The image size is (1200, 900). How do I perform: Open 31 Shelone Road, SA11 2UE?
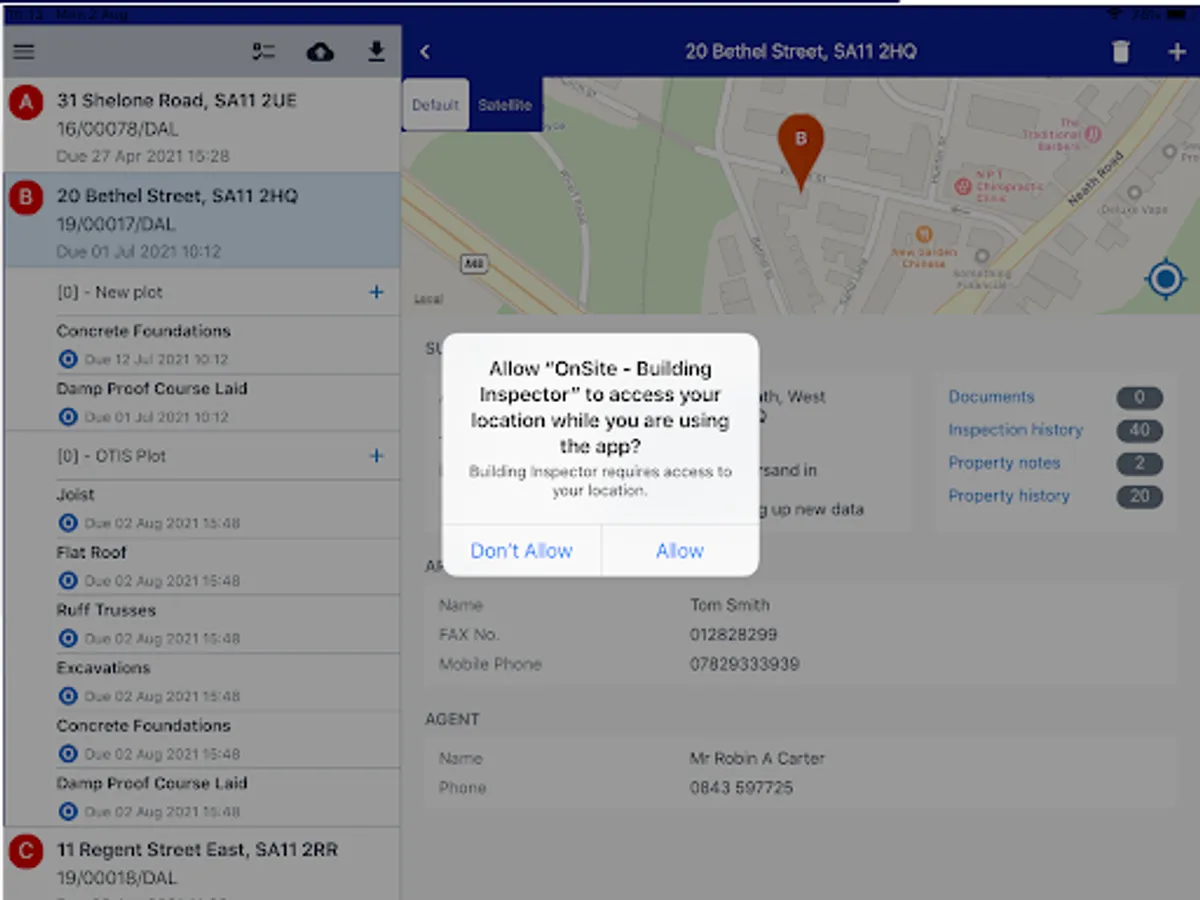tap(201, 125)
